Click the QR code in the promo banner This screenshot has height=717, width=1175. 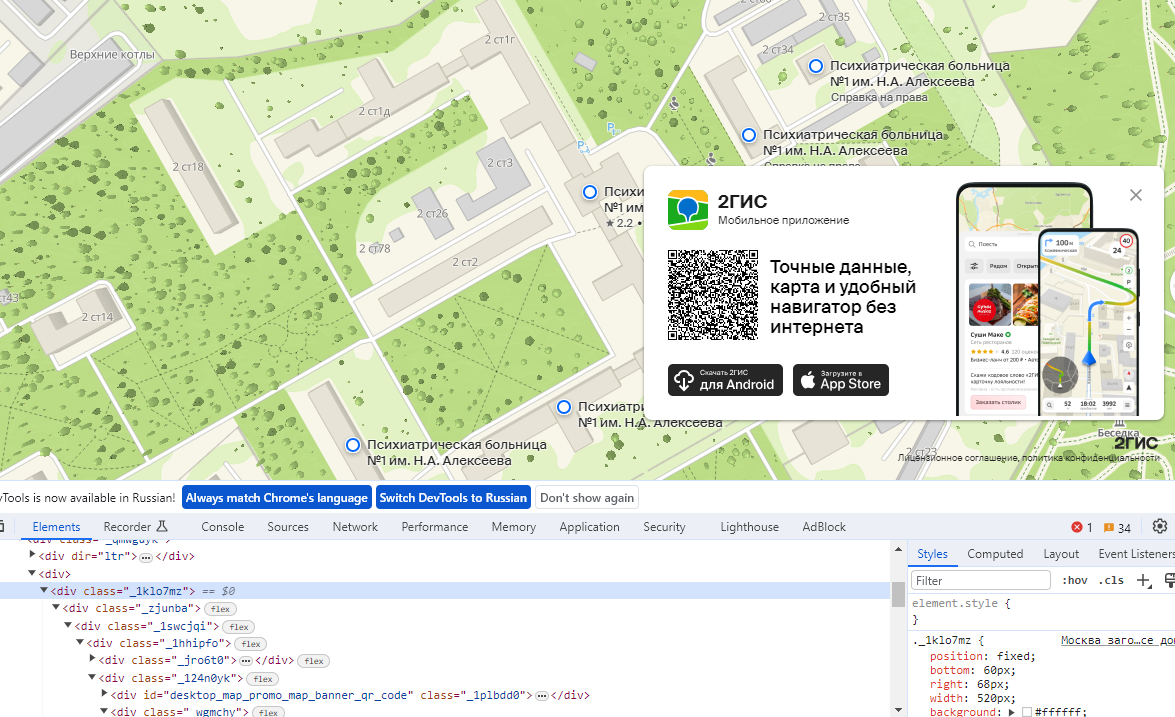click(713, 295)
